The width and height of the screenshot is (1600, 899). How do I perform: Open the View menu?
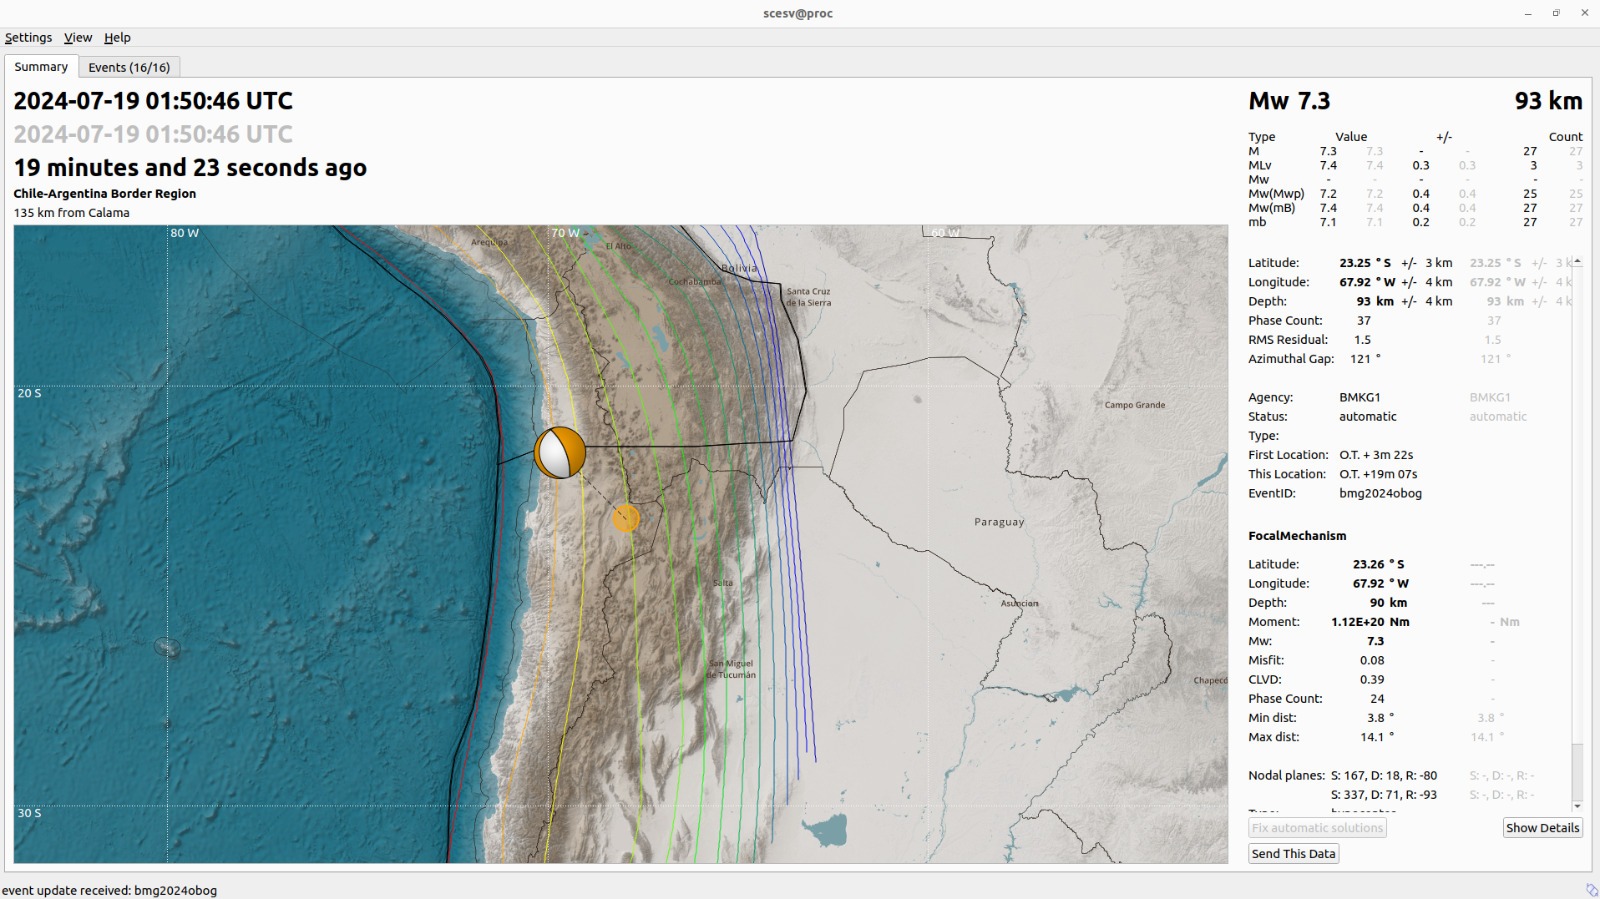78,38
